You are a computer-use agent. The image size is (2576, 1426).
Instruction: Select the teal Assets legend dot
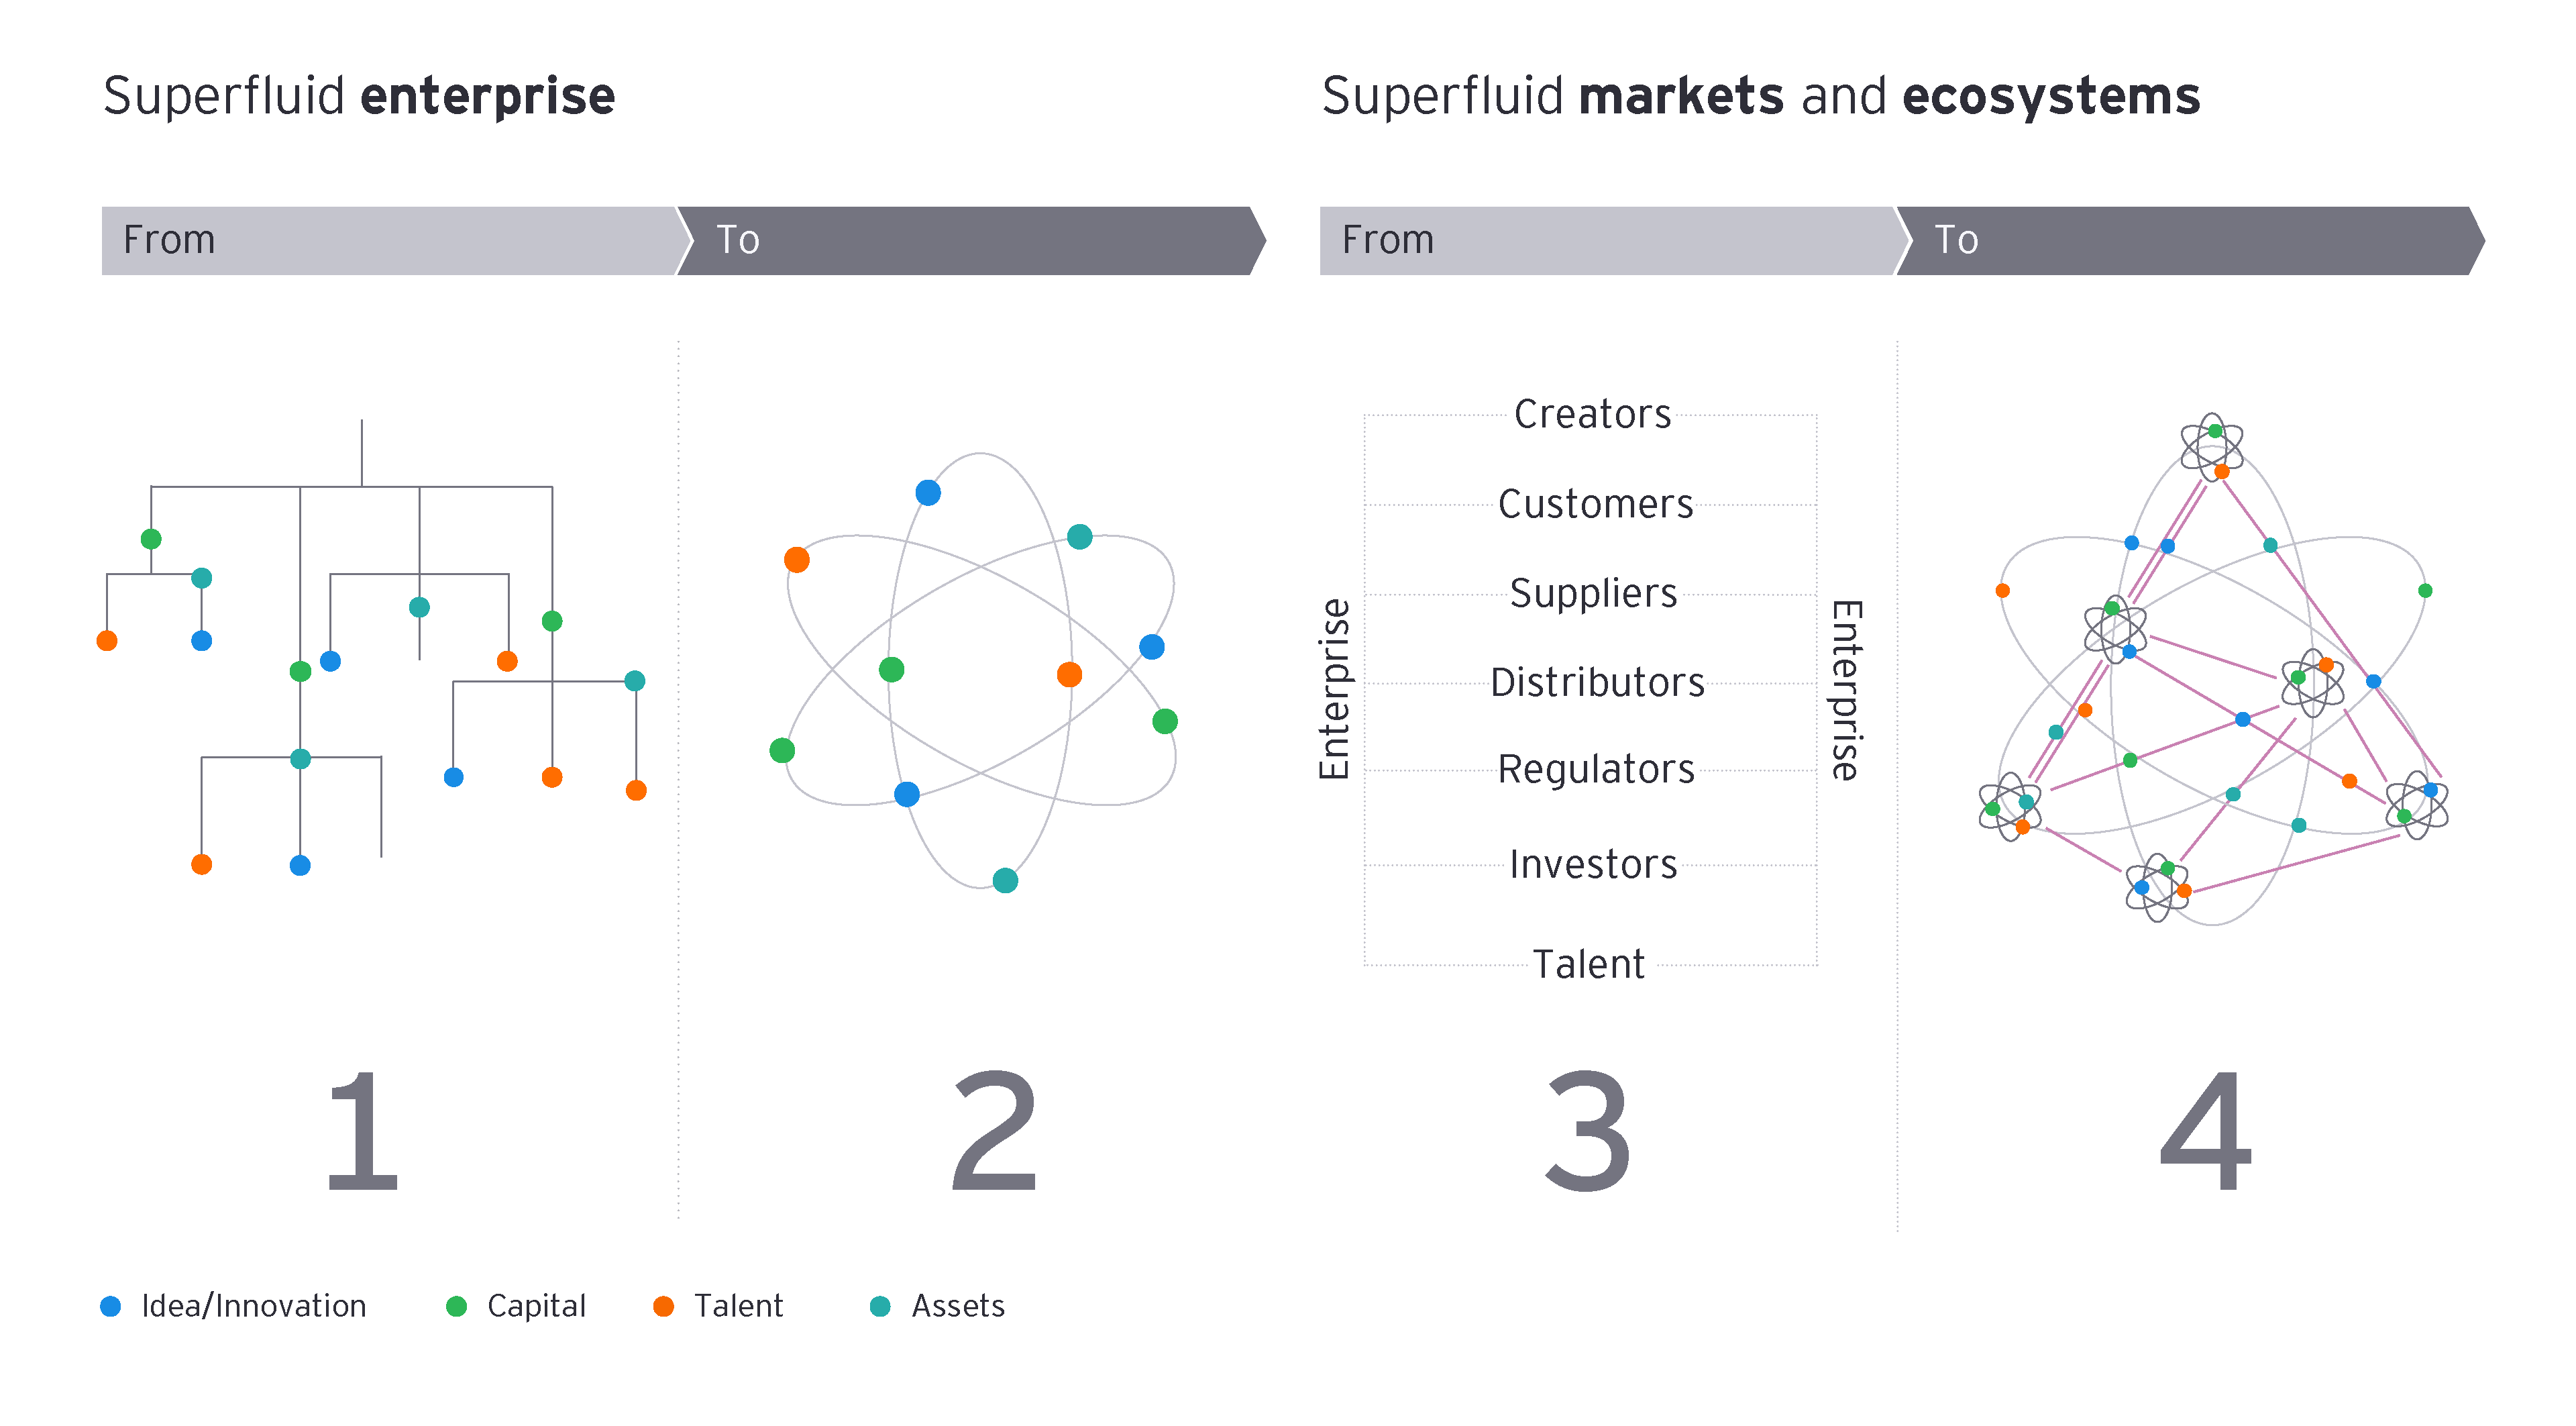click(x=880, y=1306)
